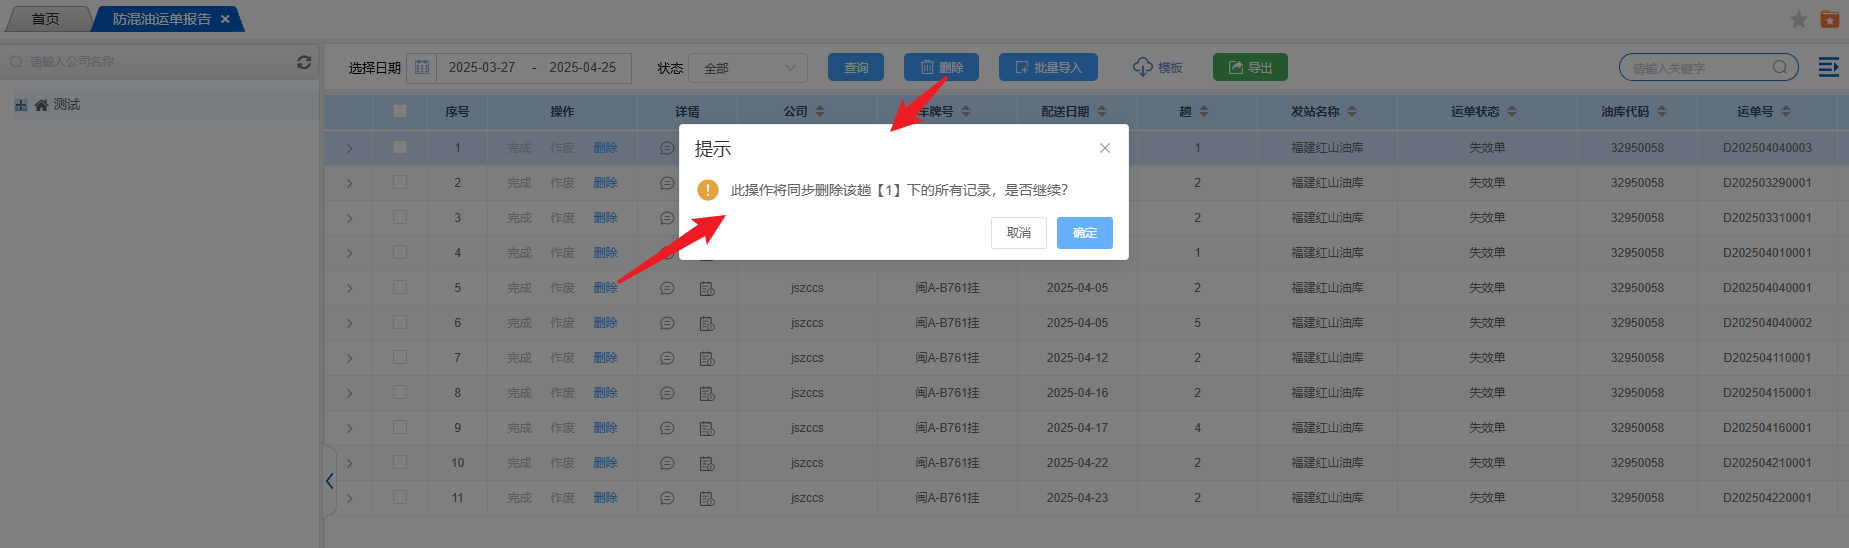Image resolution: width=1849 pixels, height=548 pixels.
Task: Open the 状态 dropdown showing 全部
Action: (748, 68)
